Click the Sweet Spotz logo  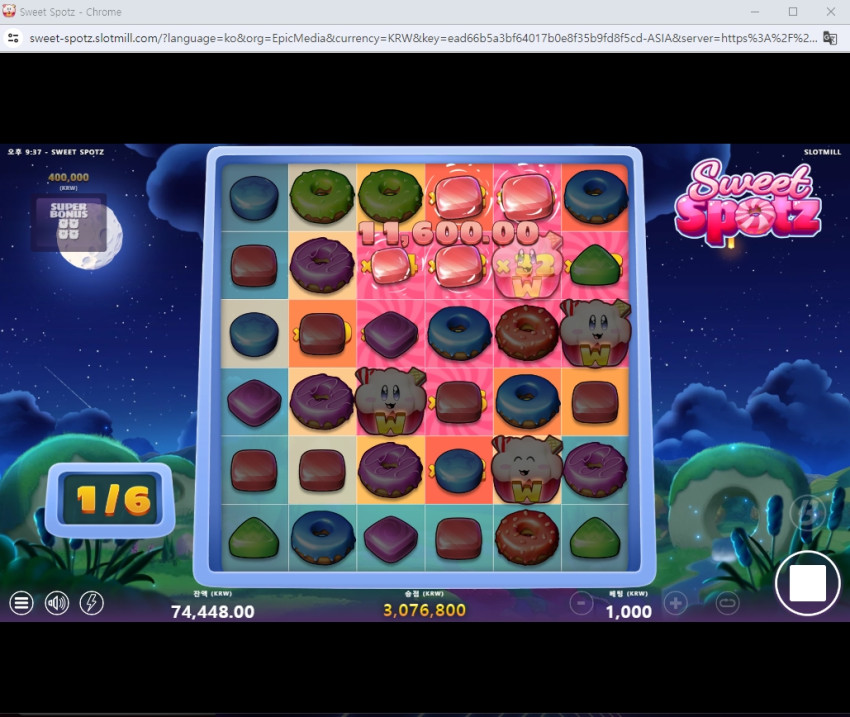(748, 202)
